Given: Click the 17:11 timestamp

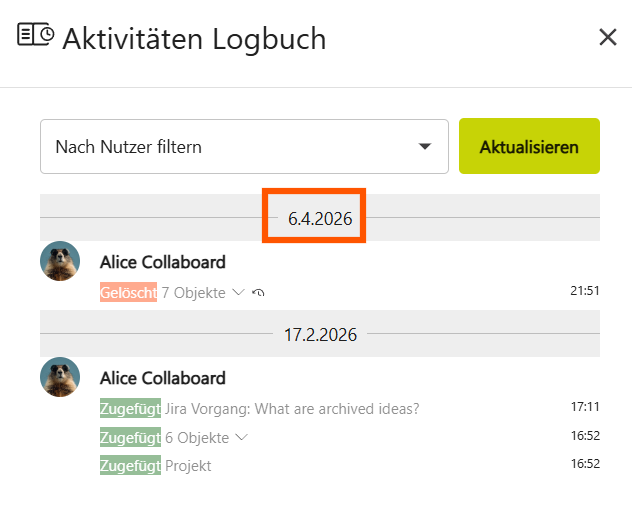Looking at the screenshot, I should [x=584, y=407].
